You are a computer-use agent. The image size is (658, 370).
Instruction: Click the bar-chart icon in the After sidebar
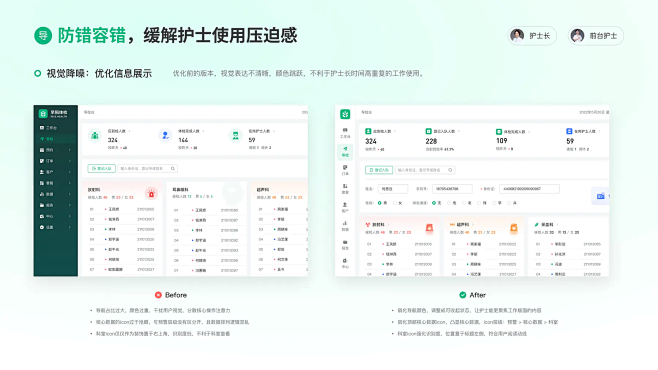(x=345, y=223)
